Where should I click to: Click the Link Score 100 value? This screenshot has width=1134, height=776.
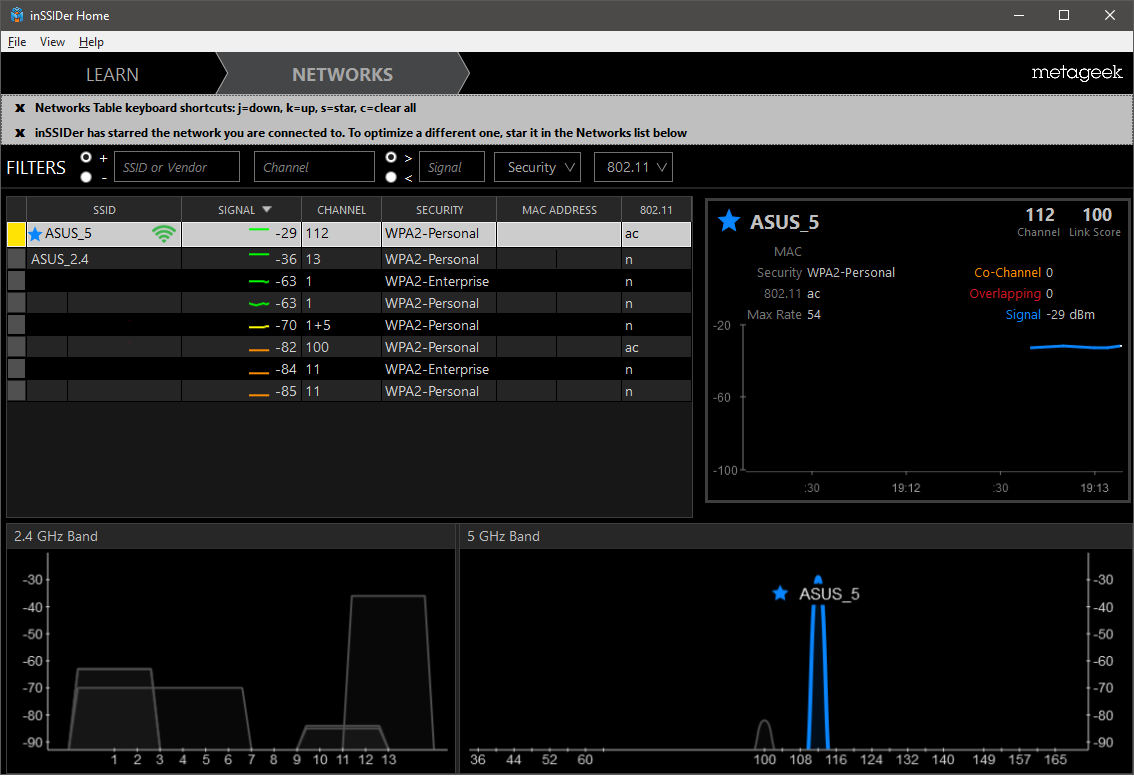pyautogui.click(x=1096, y=215)
